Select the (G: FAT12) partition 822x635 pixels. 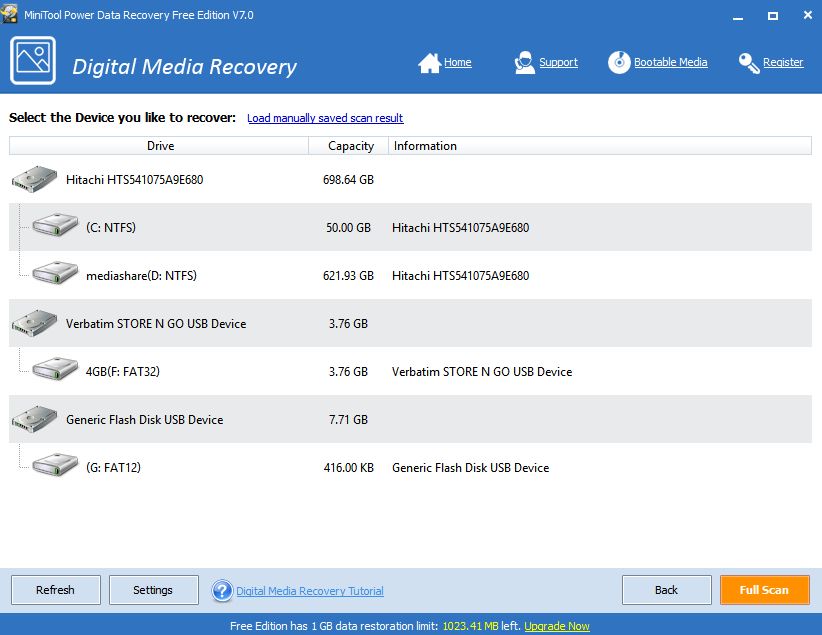coord(113,468)
